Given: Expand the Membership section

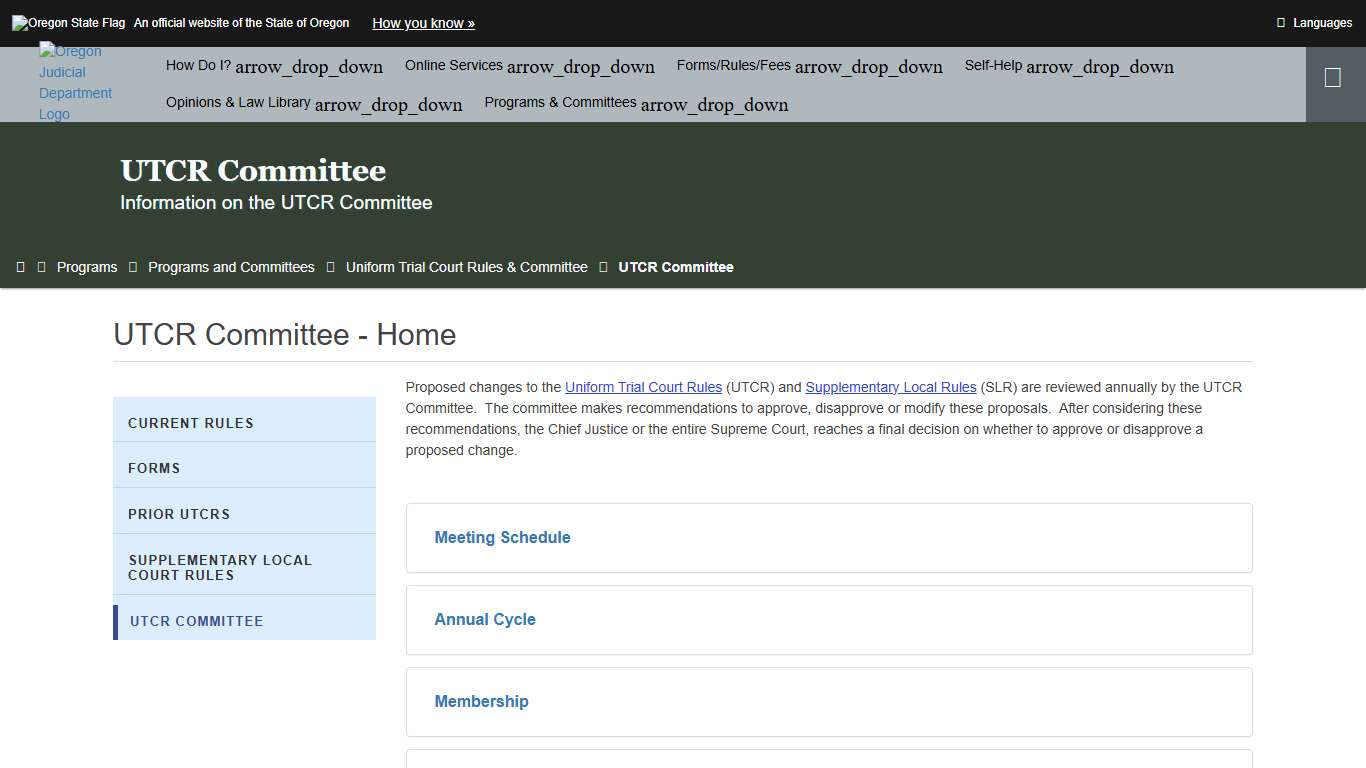Looking at the screenshot, I should coord(481,701).
